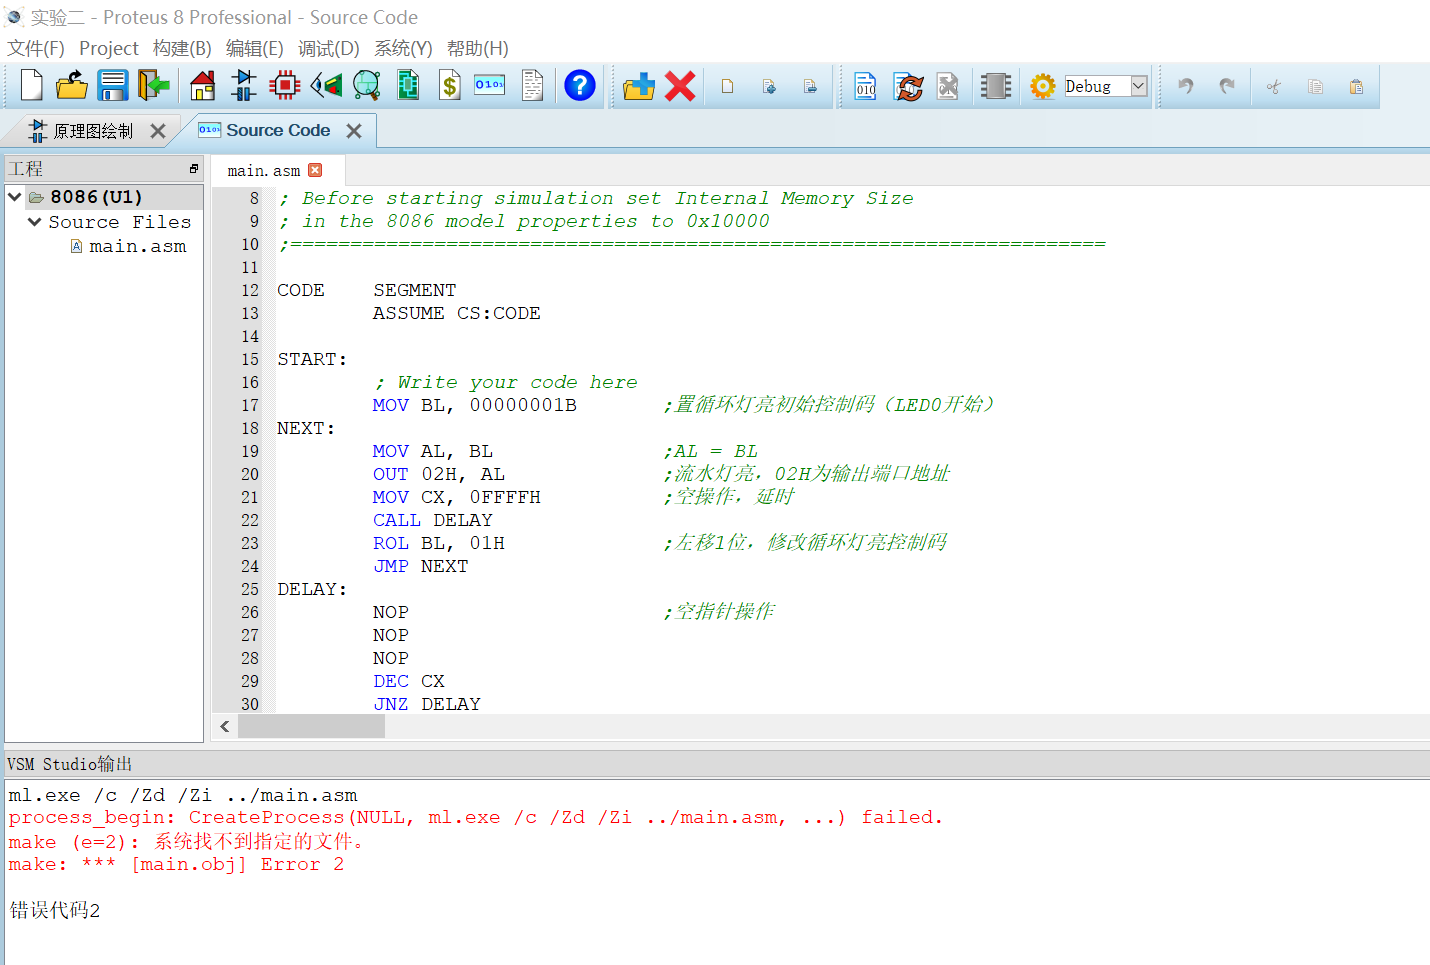Open project settings orange gear icon

tap(1043, 86)
